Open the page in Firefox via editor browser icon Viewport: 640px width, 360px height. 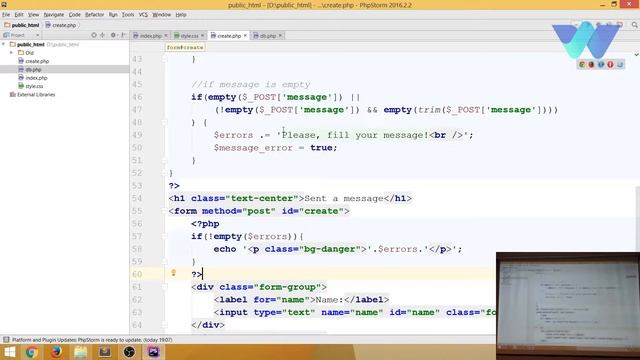(591, 64)
